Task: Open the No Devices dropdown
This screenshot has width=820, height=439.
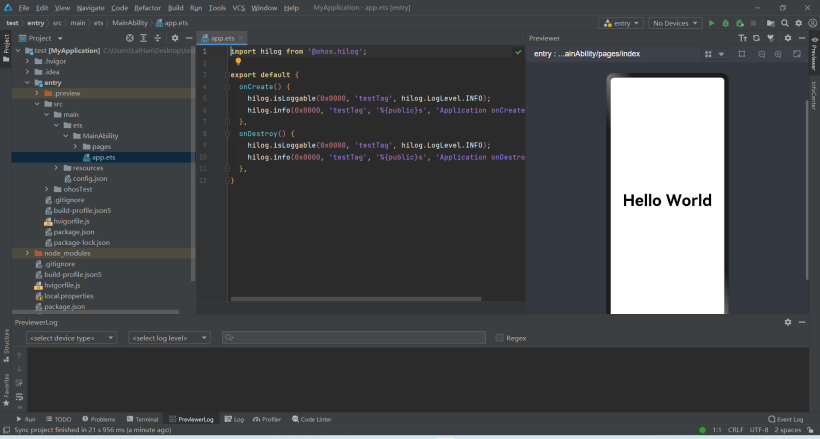Action: tap(674, 23)
